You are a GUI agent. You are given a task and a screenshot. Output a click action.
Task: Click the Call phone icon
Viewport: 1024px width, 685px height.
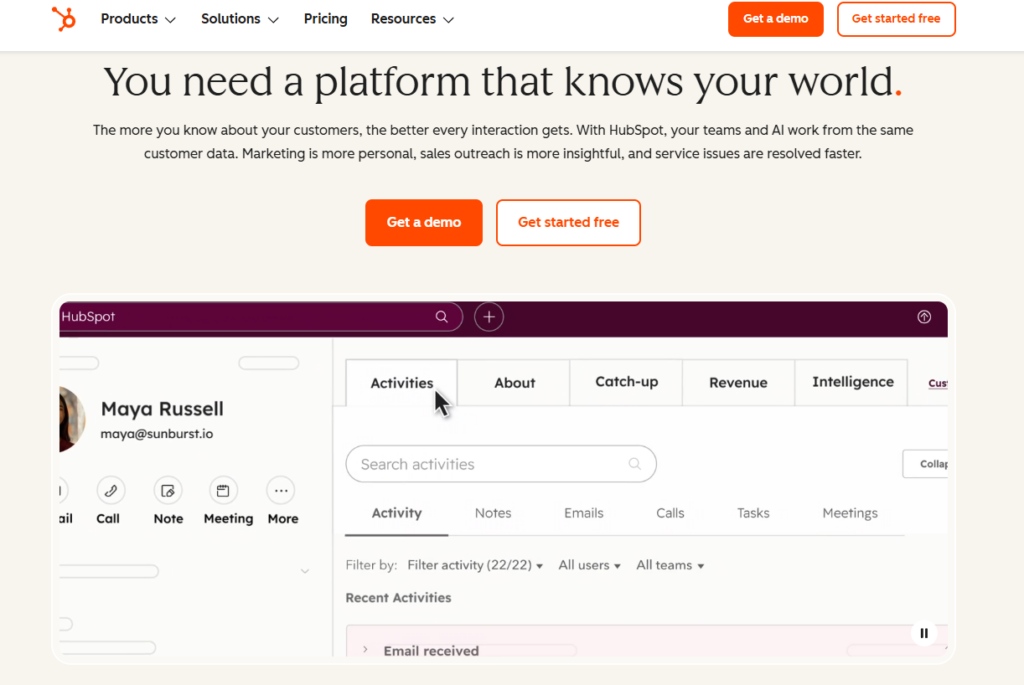pyautogui.click(x=110, y=491)
